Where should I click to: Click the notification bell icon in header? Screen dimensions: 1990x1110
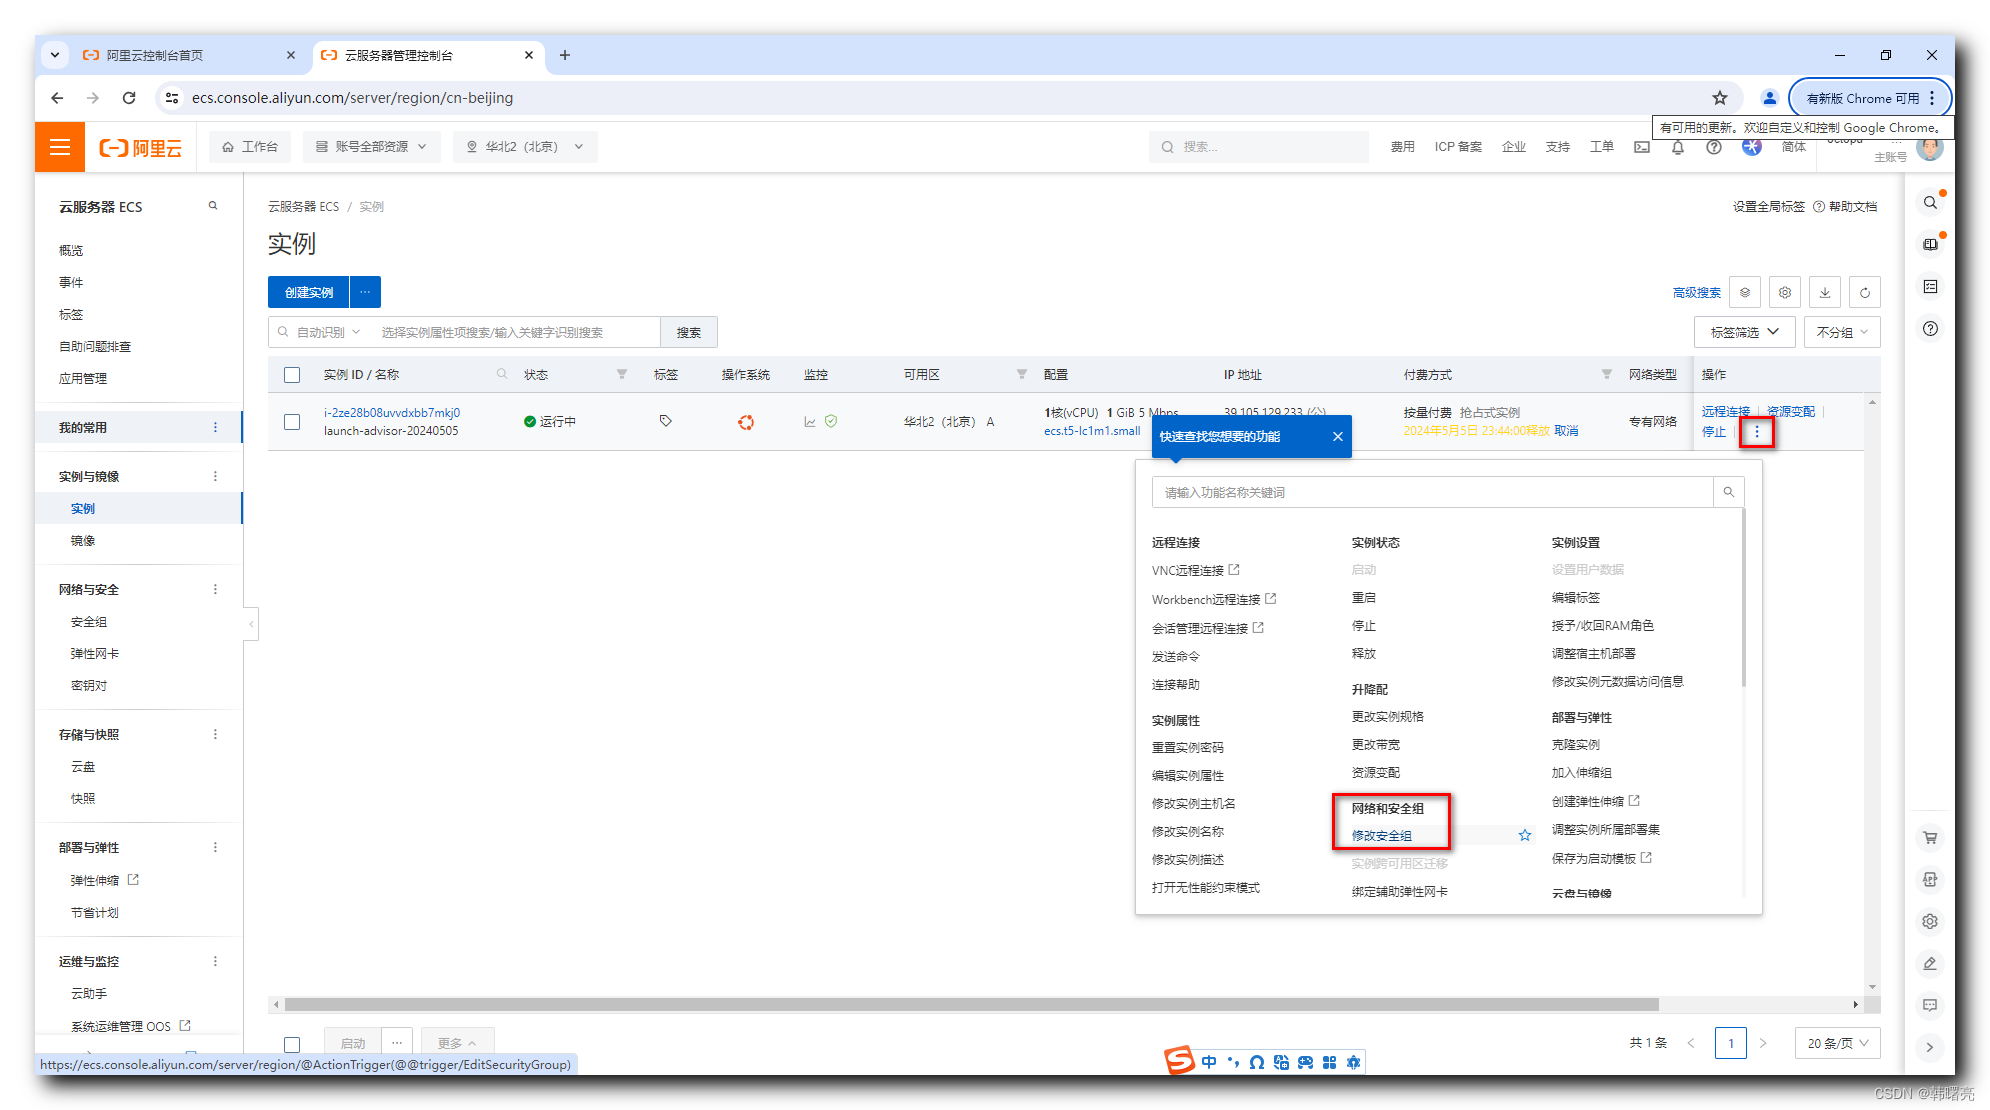click(1677, 147)
